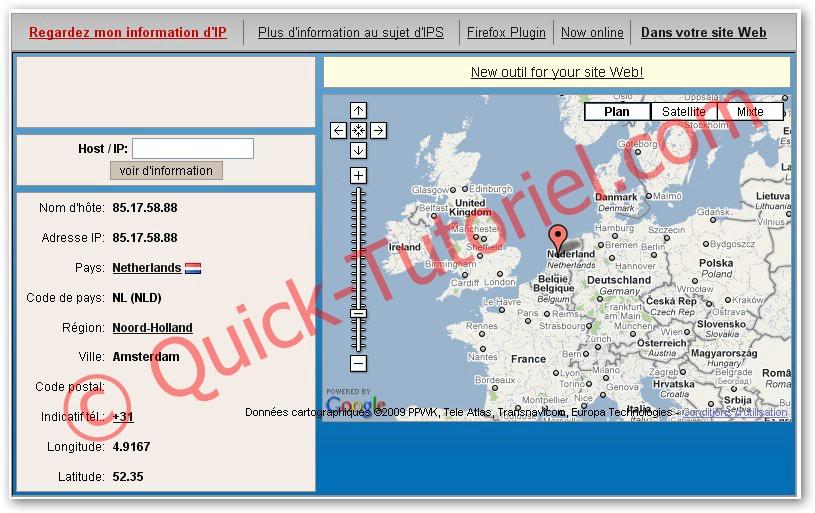Click the latitude value 52.35

coord(128,477)
